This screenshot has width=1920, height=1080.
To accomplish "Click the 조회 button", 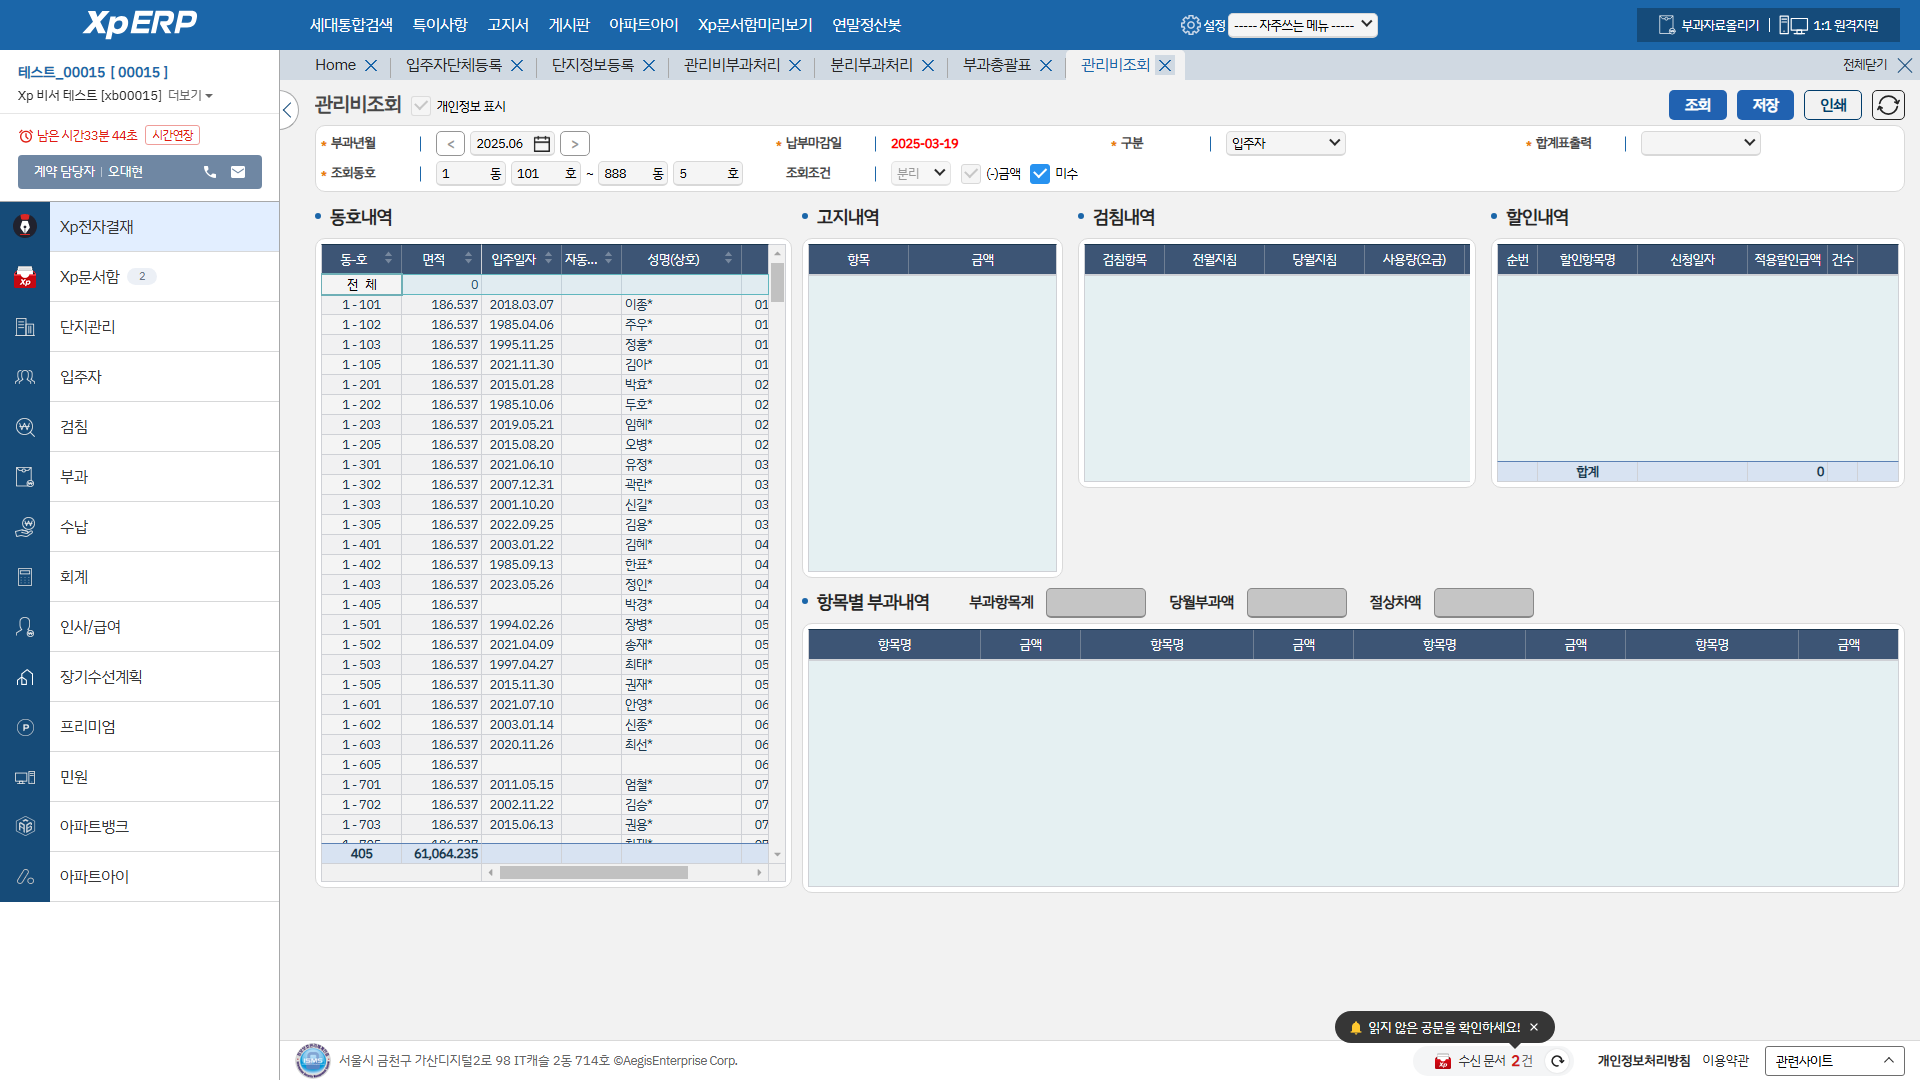I will (1697, 105).
